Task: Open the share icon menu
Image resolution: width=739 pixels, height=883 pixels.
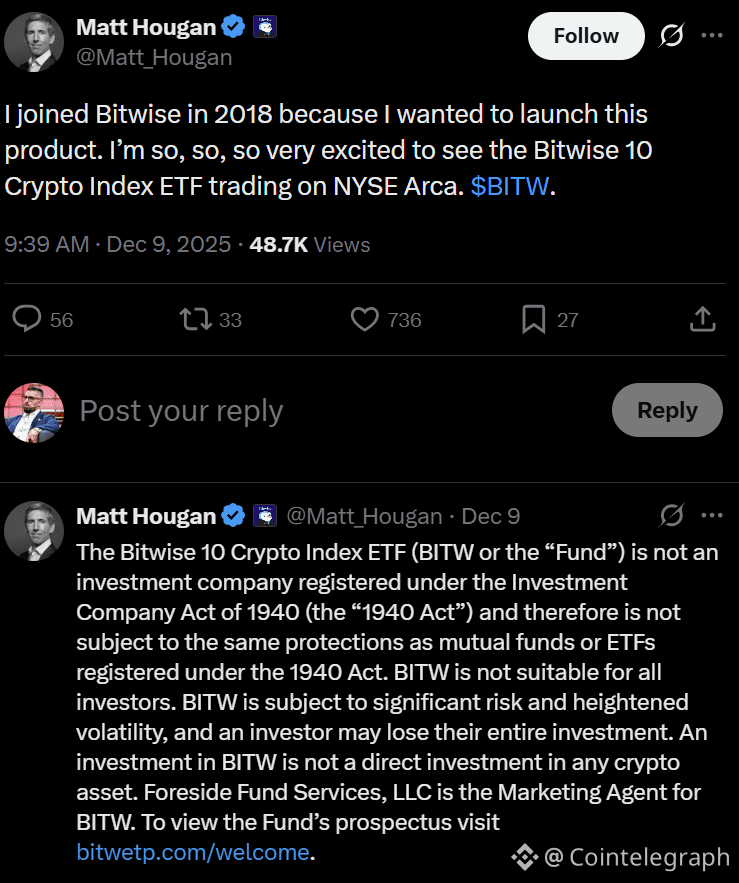Action: coord(702,320)
